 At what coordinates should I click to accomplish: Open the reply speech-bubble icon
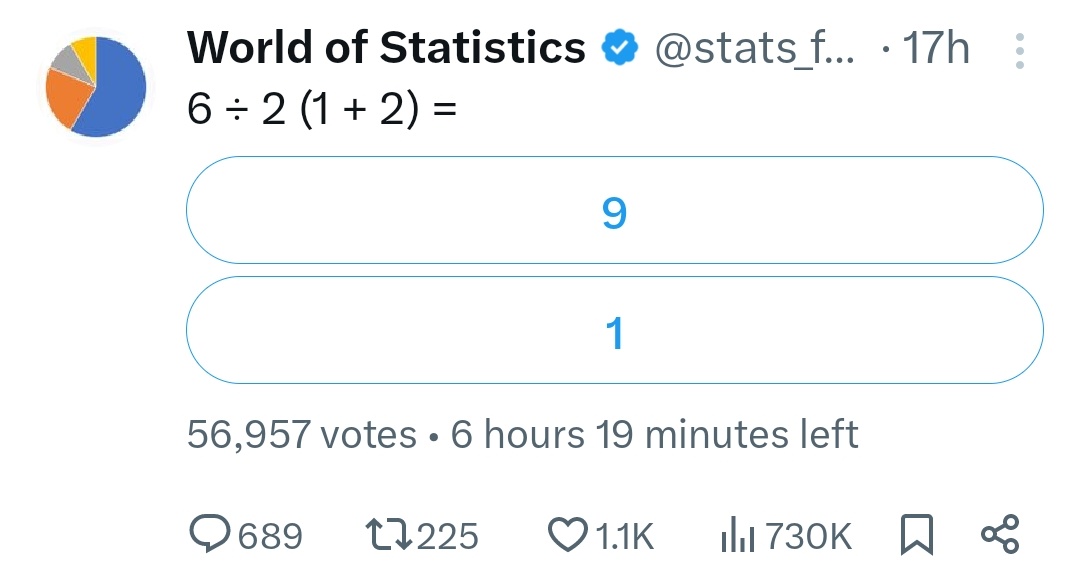pyautogui.click(x=210, y=536)
